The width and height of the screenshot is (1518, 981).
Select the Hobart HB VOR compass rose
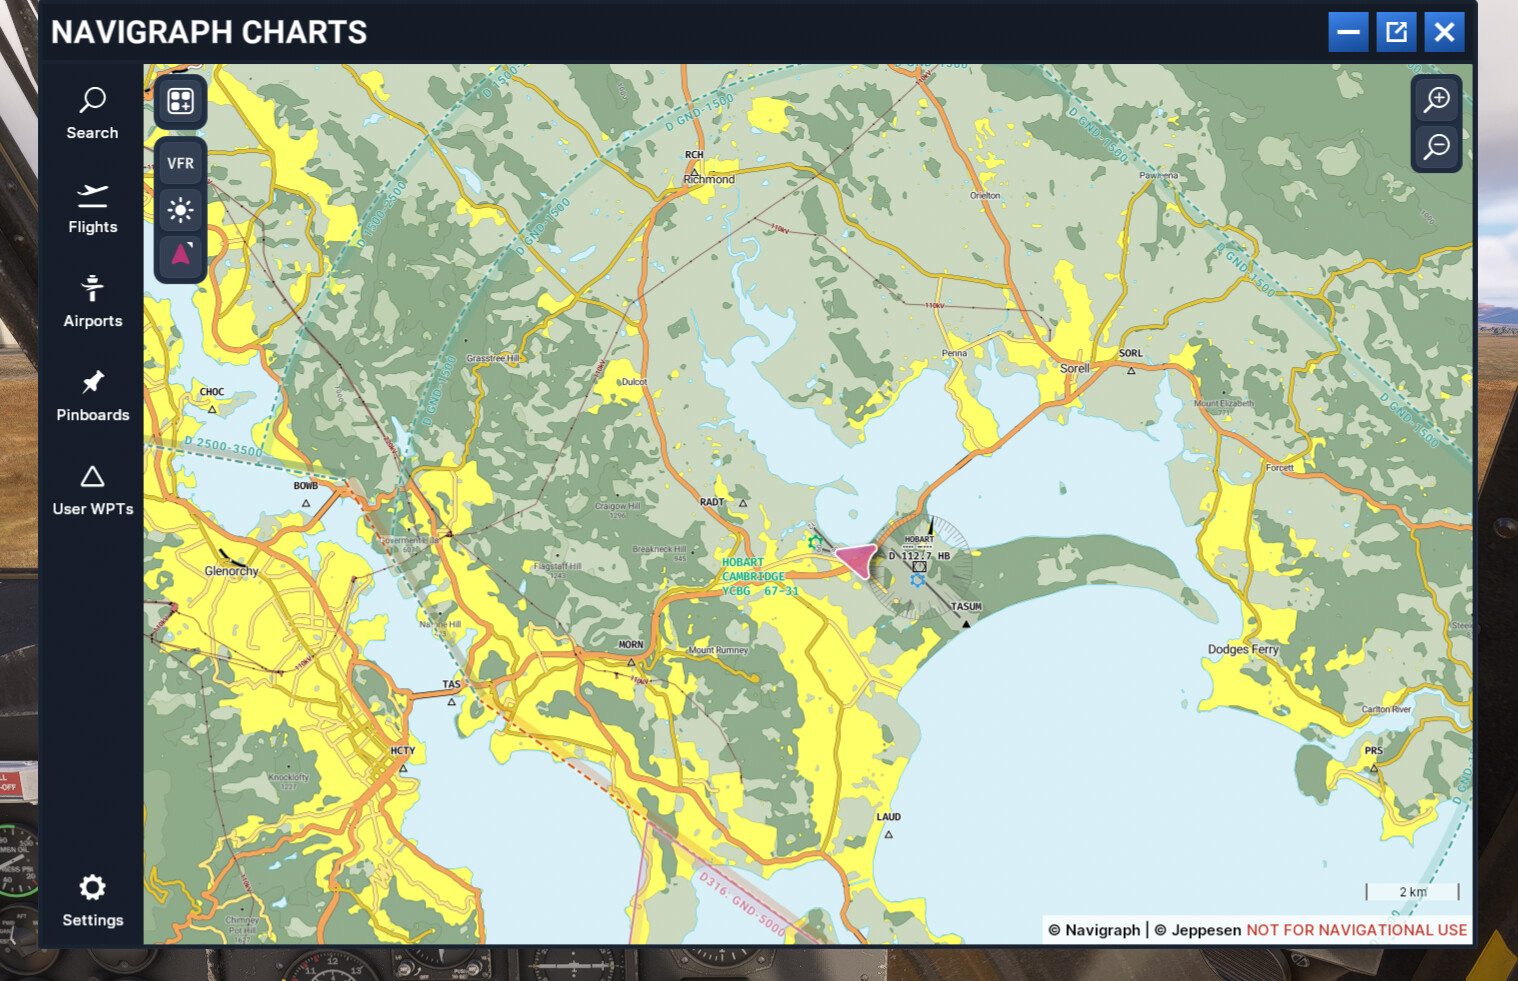[920, 567]
